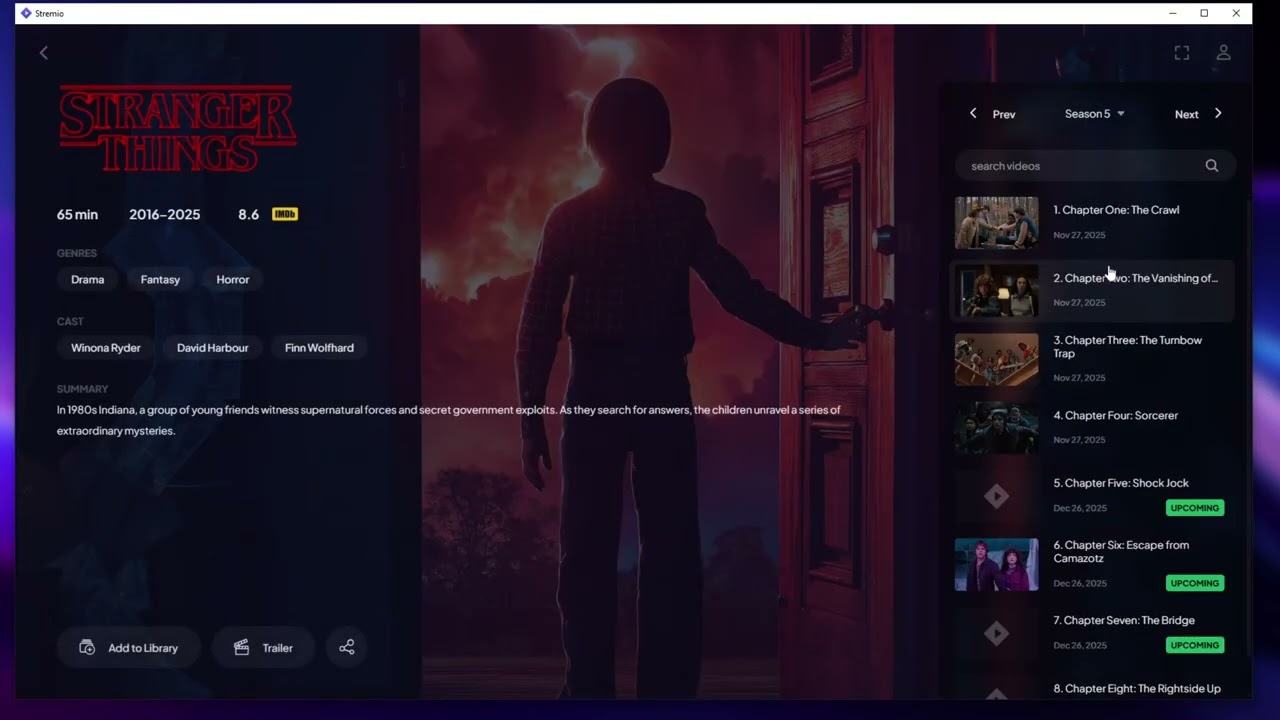Open episode Chapter Six: Escape from Camazotz
The image size is (1280, 720).
click(1092, 564)
